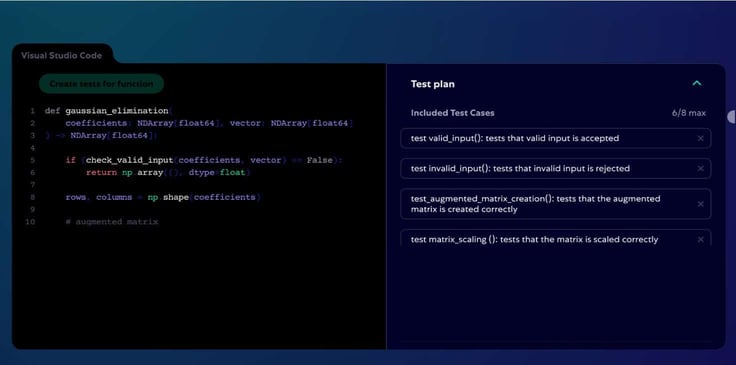Click line number 8 in the gutter

tap(32, 198)
